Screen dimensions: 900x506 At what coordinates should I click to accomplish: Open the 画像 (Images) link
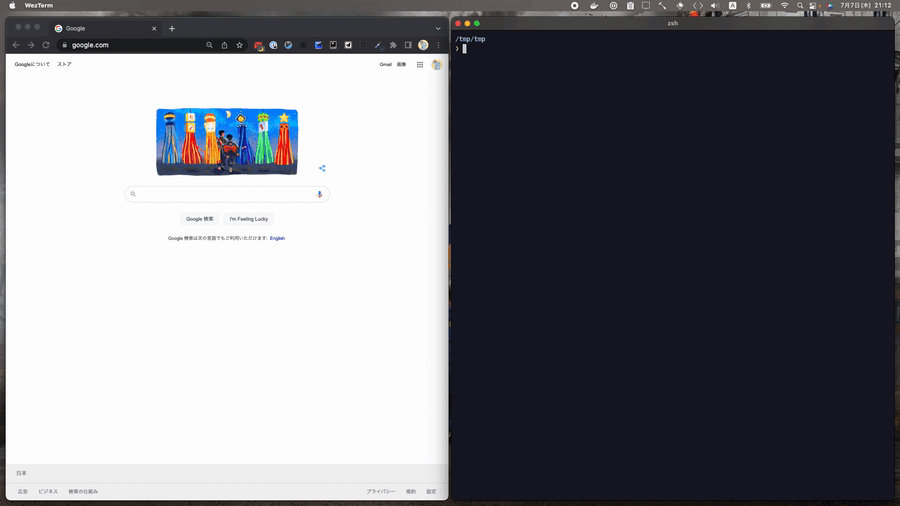[x=401, y=64]
